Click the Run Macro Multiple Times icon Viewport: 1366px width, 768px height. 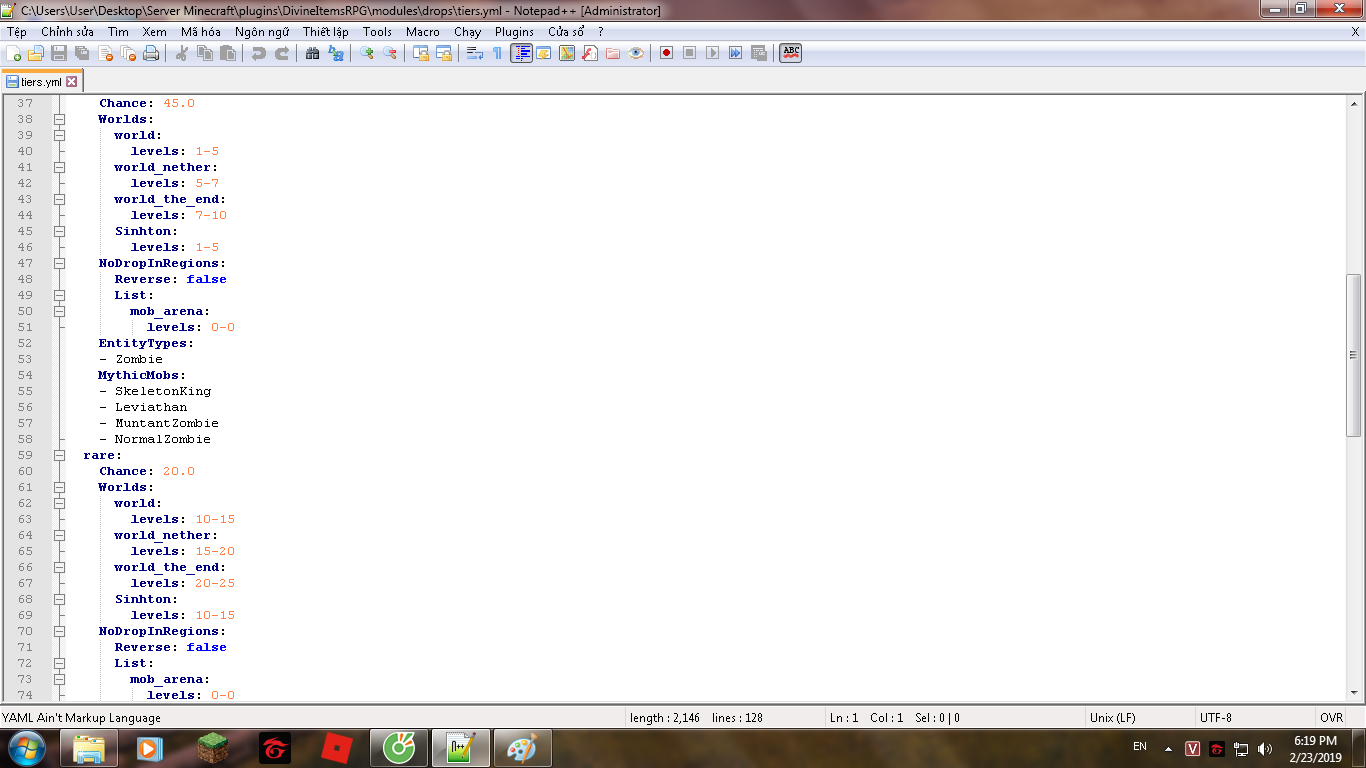(x=735, y=53)
